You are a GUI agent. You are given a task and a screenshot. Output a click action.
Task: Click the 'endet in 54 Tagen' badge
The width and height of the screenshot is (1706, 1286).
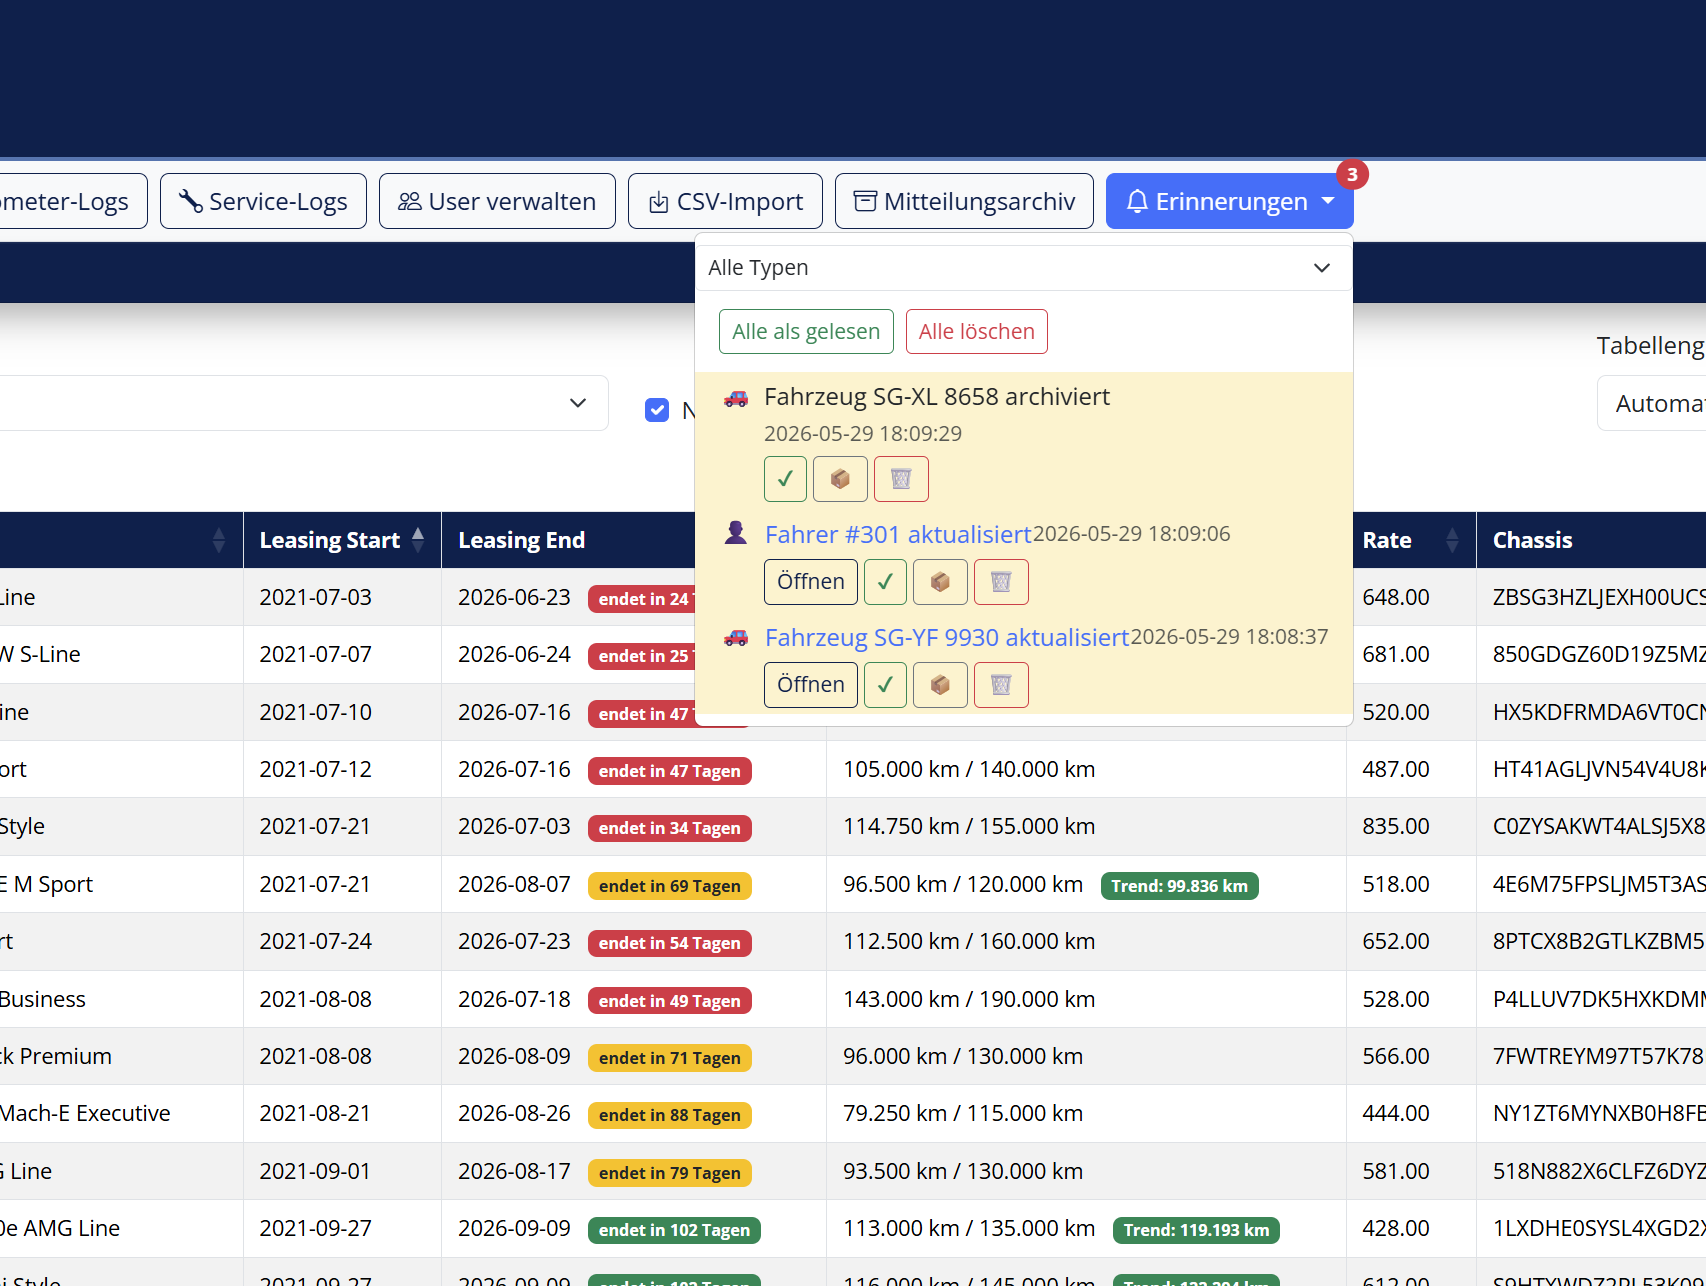669,943
